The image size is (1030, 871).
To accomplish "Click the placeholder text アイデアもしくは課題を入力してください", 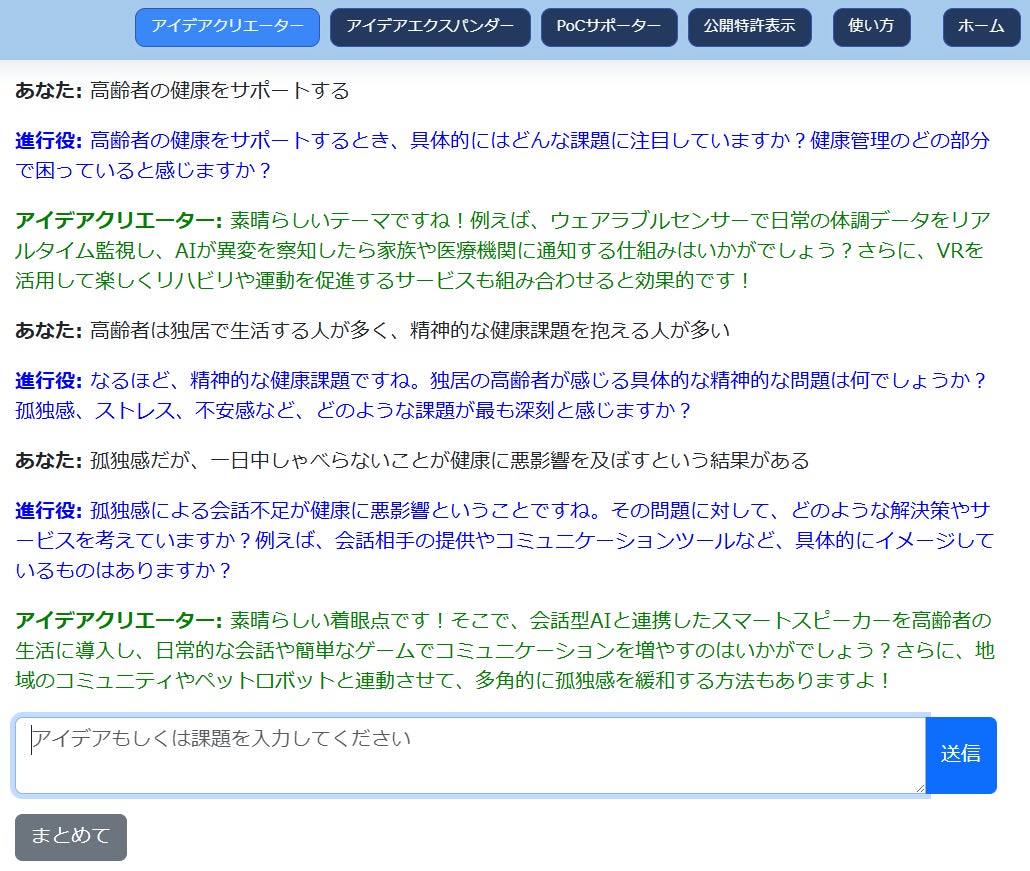I will (220, 739).
